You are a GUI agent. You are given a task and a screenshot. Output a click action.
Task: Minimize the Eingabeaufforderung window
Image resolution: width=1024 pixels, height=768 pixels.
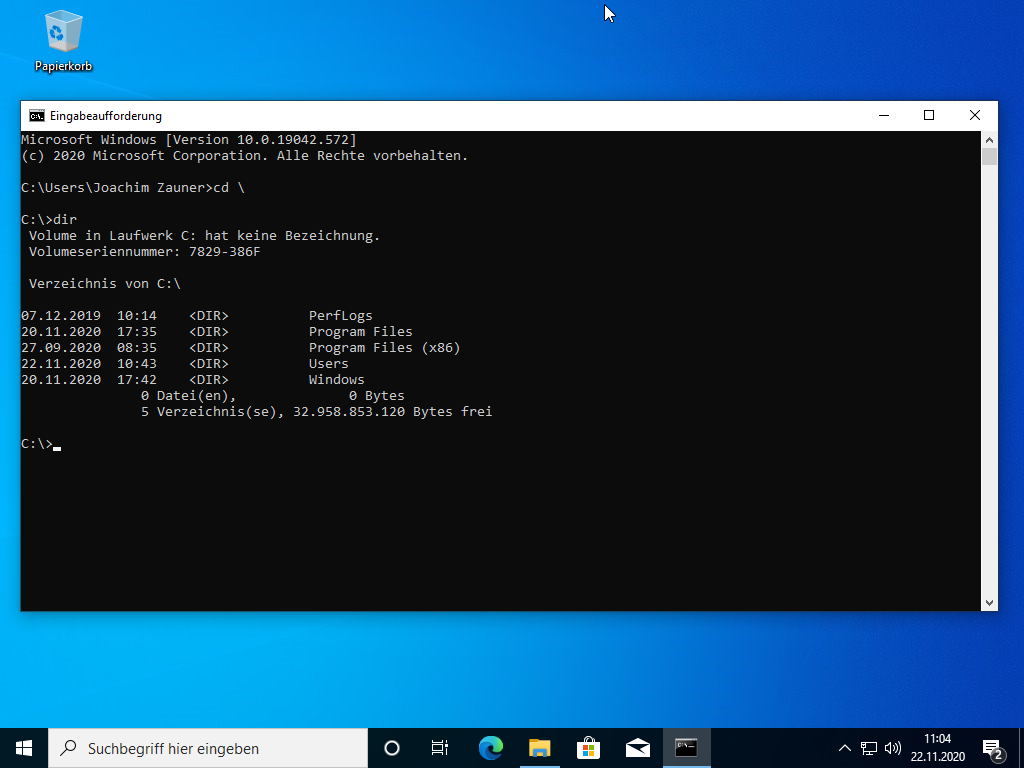883,115
